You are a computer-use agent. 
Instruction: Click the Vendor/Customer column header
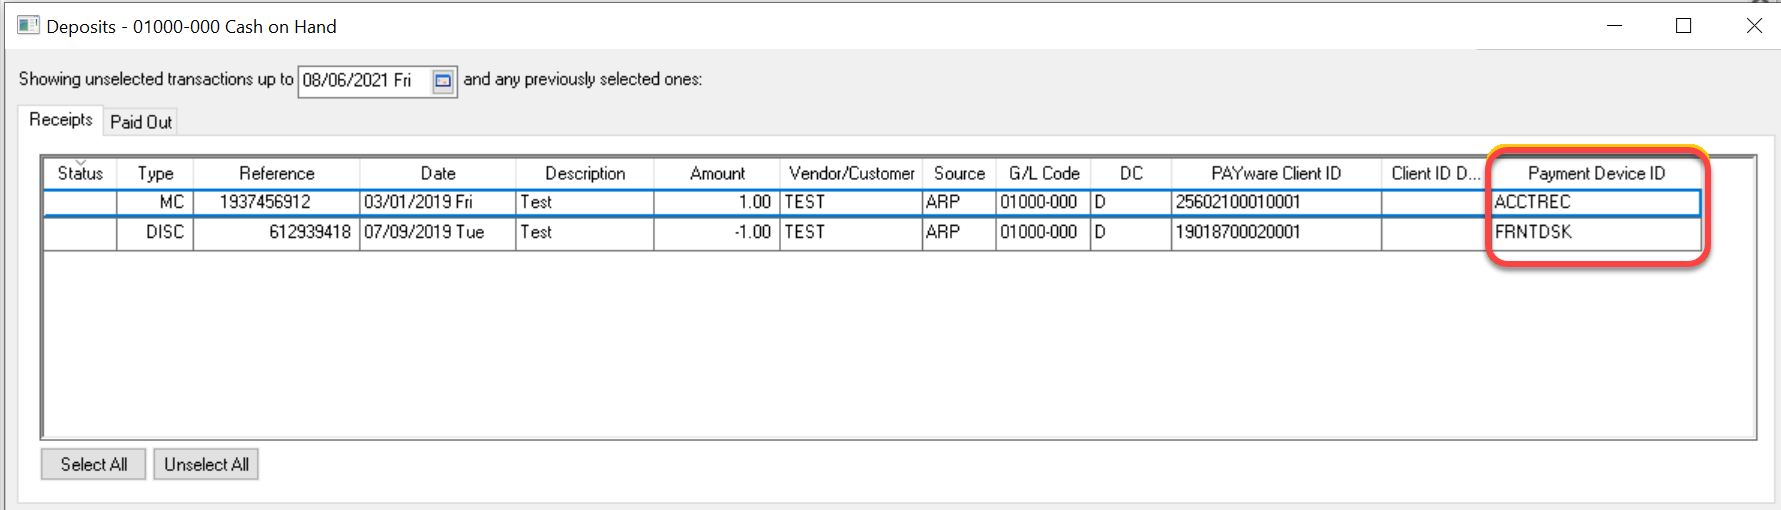[851, 173]
